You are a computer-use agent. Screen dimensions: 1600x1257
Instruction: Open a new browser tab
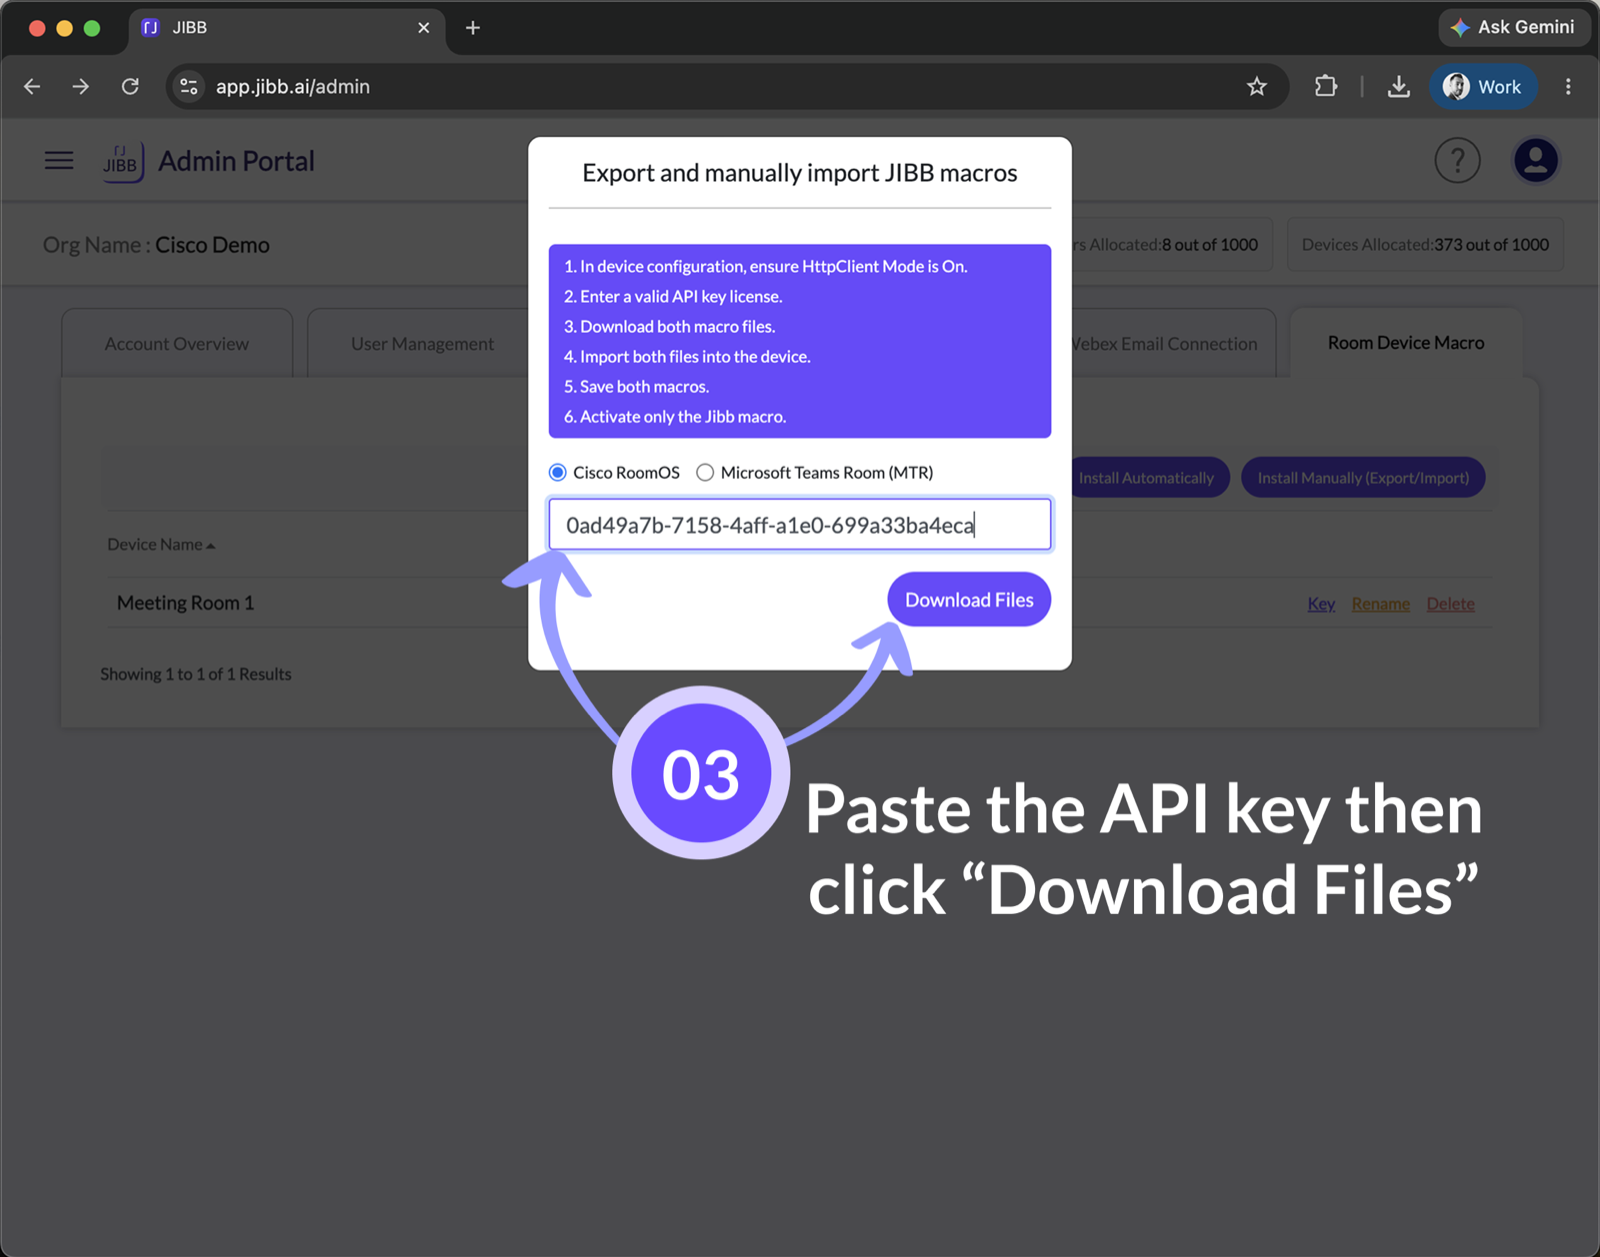[473, 28]
